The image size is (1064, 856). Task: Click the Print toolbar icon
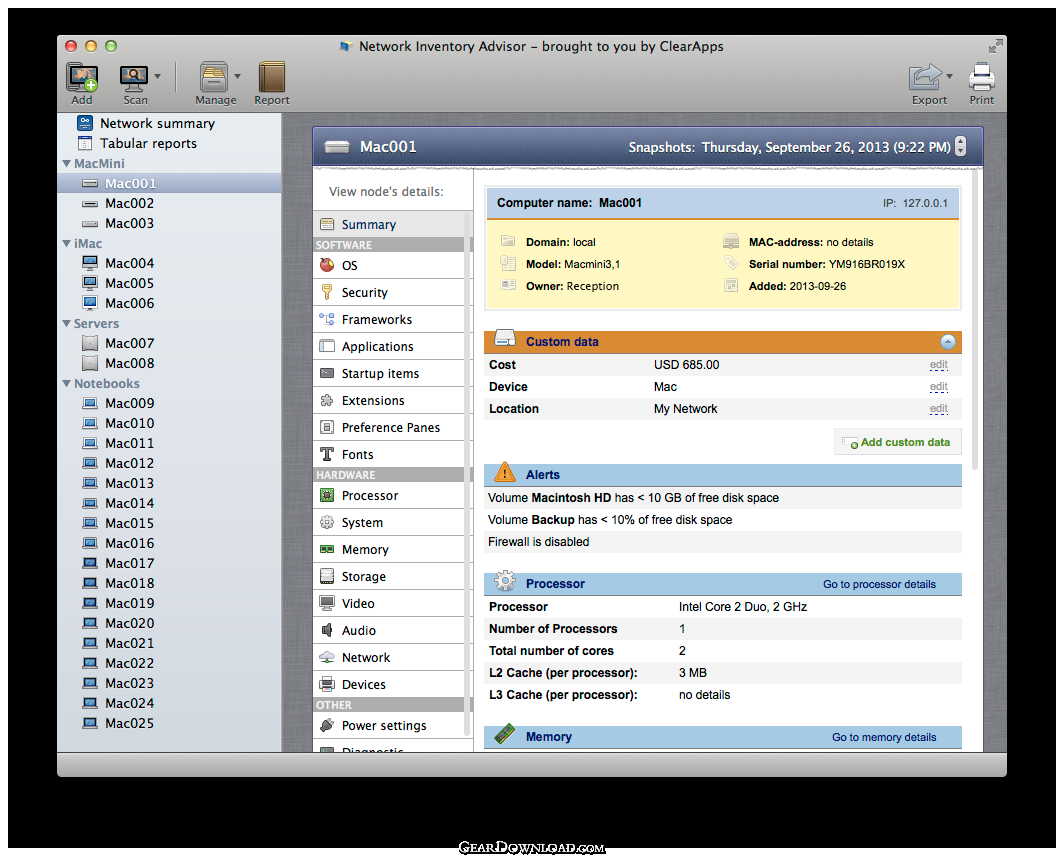coord(981,77)
